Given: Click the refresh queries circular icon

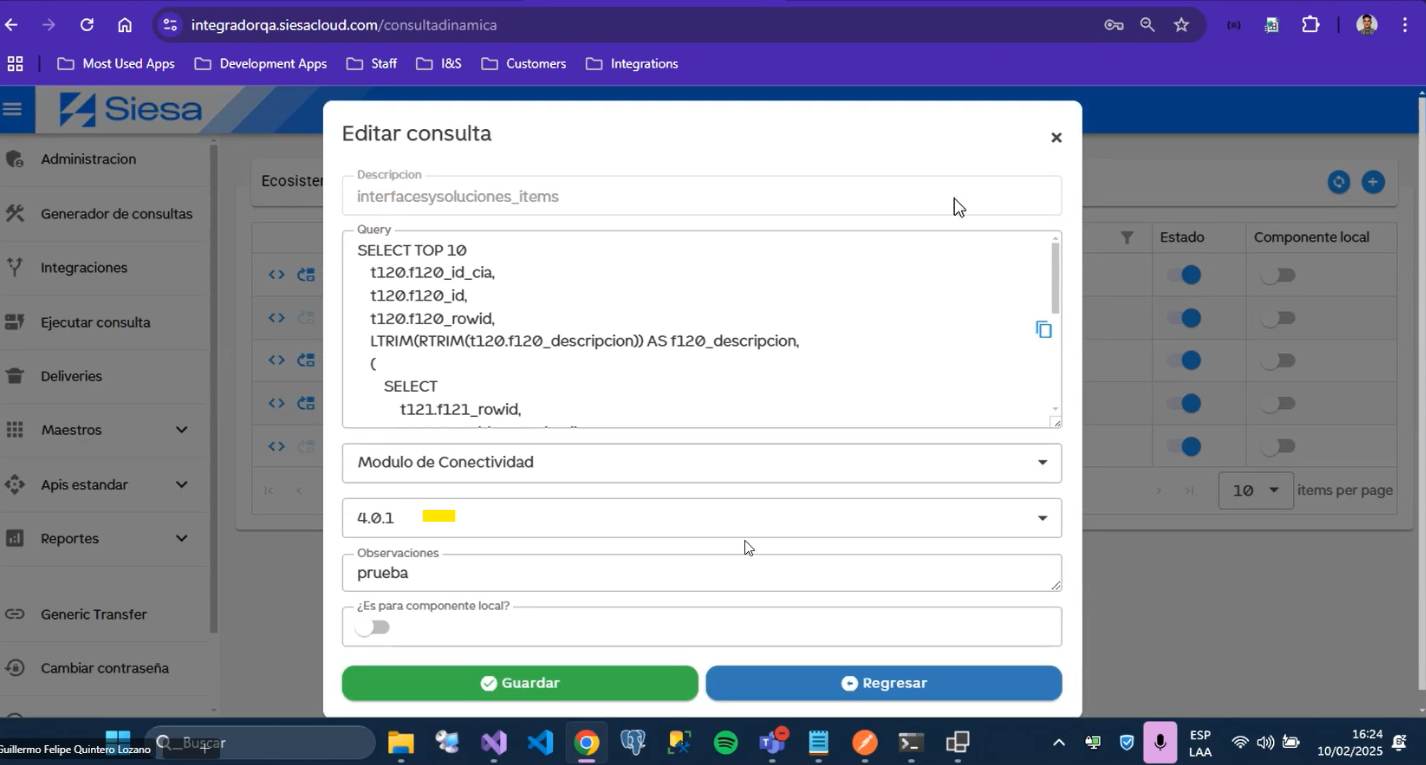Looking at the screenshot, I should click(x=1338, y=182).
